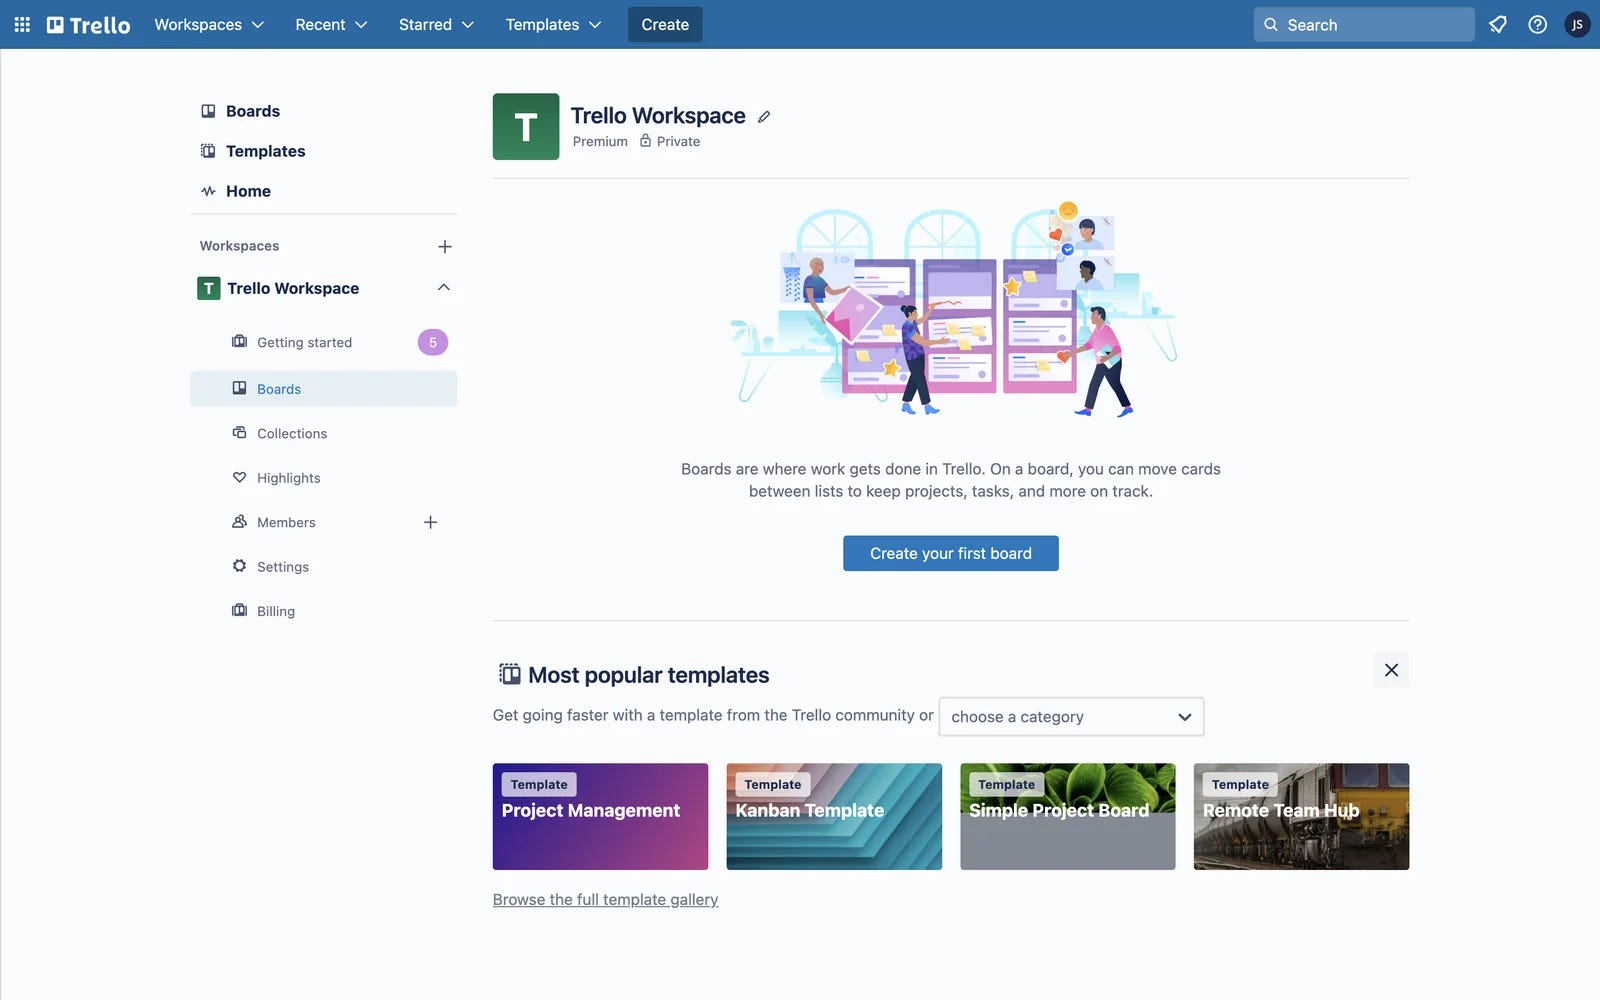Viewport: 1600px width, 1000px height.
Task: Open the Kanban Template card
Action: coord(834,816)
